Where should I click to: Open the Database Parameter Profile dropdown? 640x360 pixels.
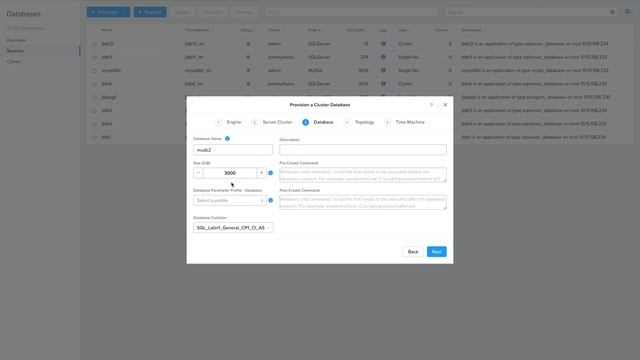tap(230, 200)
